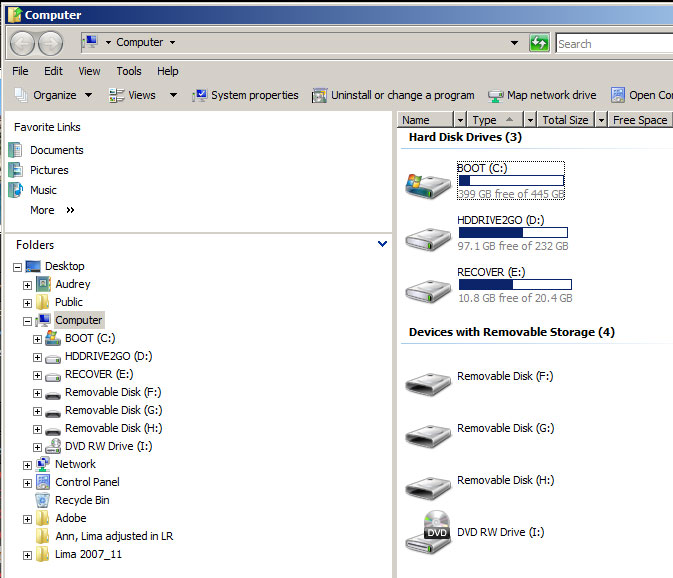This screenshot has width=673, height=578.
Task: Click the green refresh icon in address bar
Action: 539,43
